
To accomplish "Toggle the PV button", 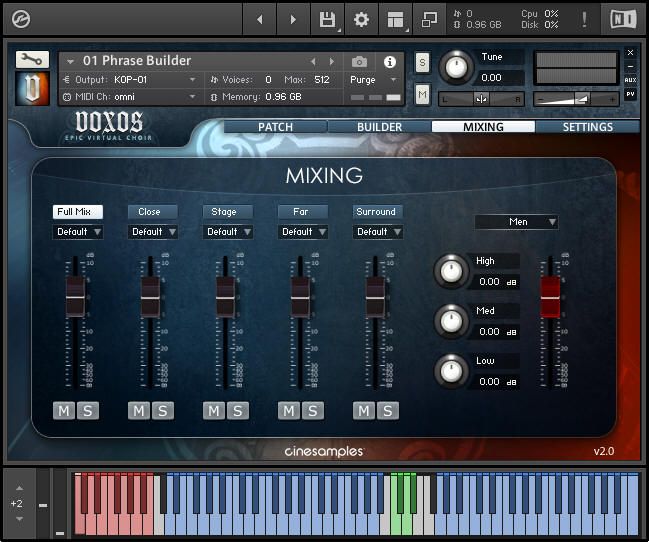I will [630, 94].
